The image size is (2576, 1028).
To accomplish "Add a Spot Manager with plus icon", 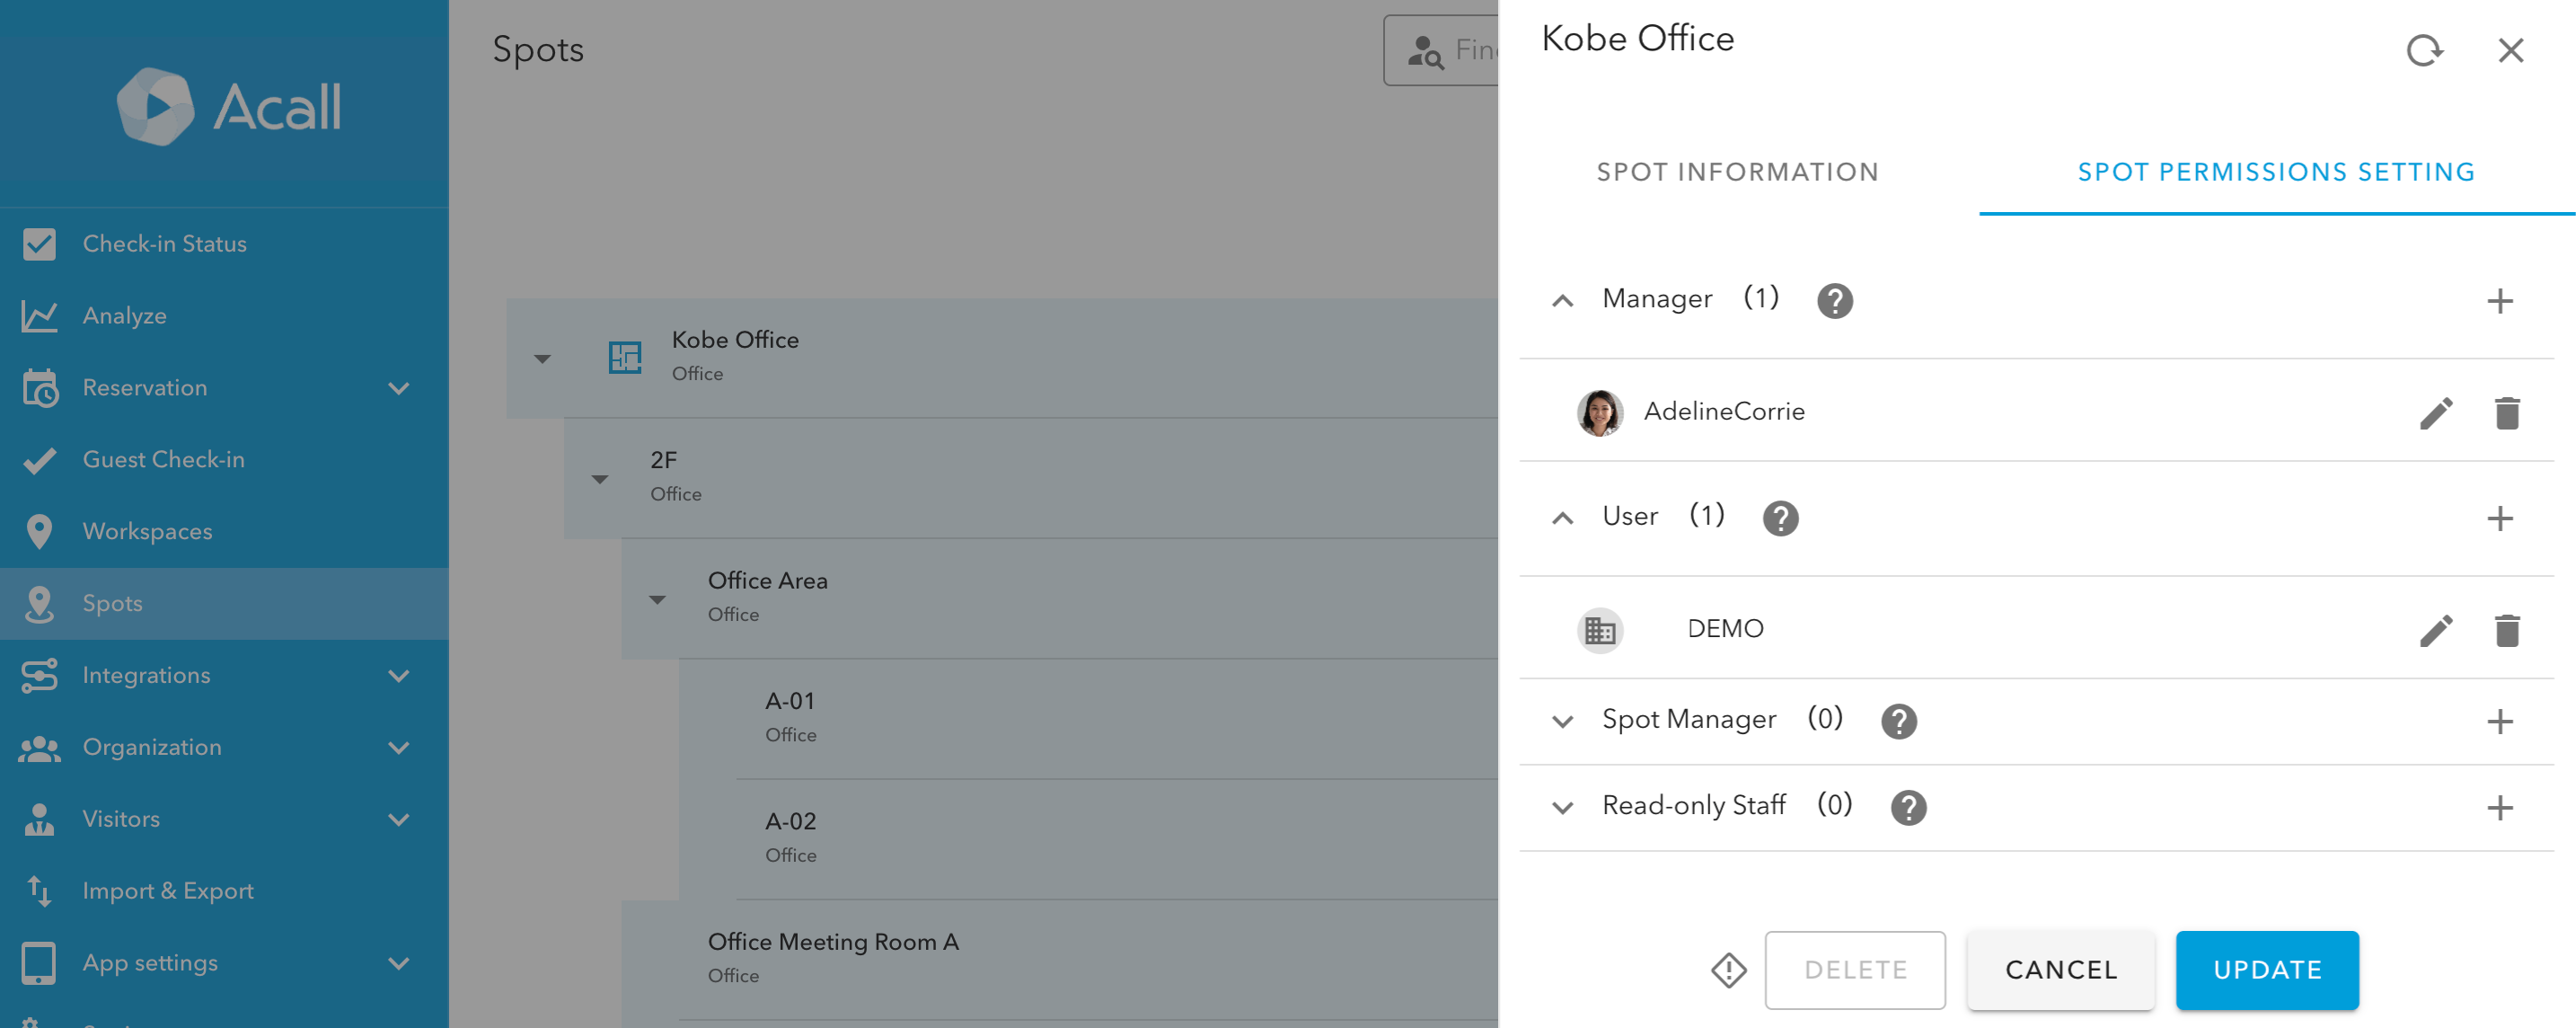I will click(x=2499, y=721).
